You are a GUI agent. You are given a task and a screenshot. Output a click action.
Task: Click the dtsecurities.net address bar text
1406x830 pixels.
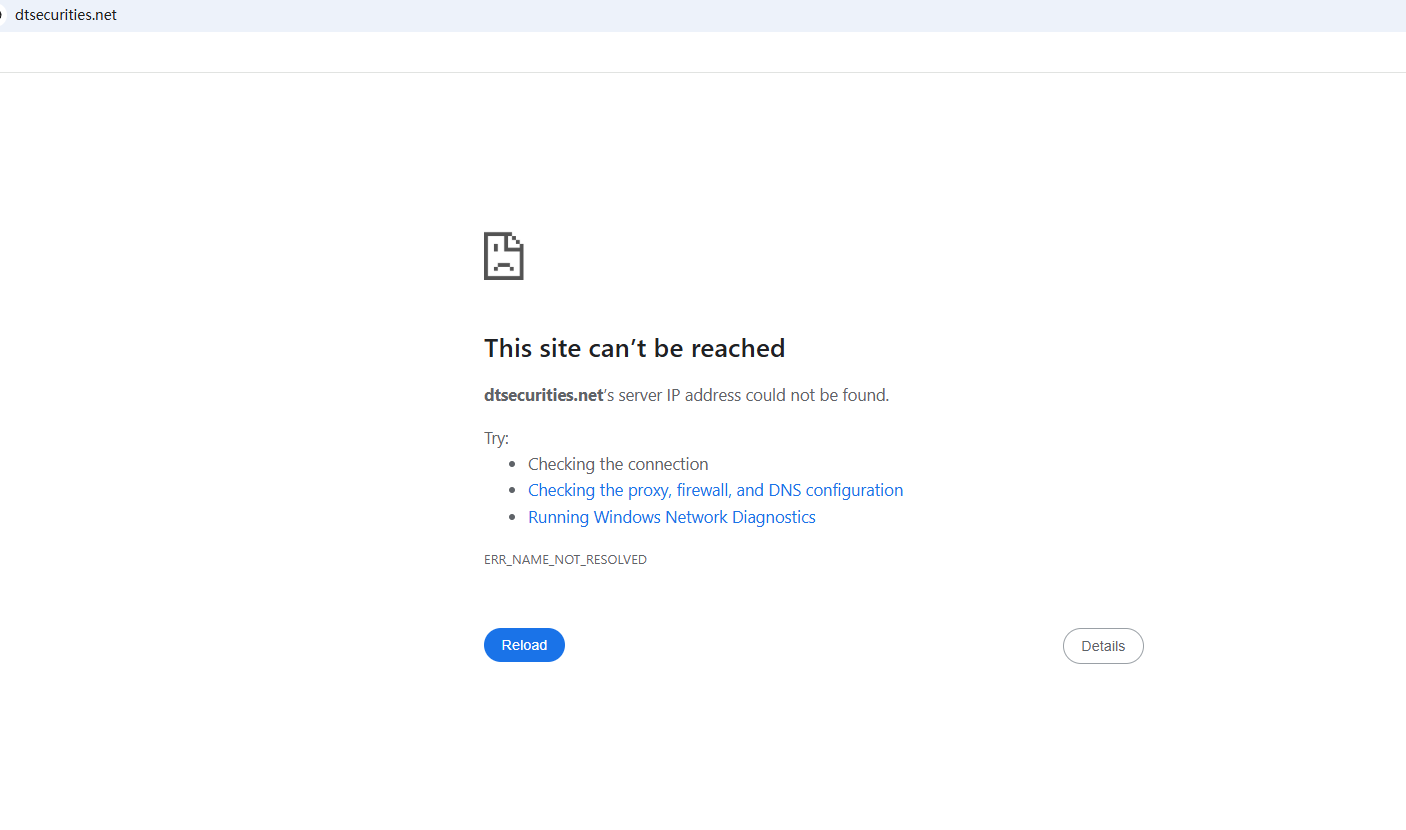(66, 15)
